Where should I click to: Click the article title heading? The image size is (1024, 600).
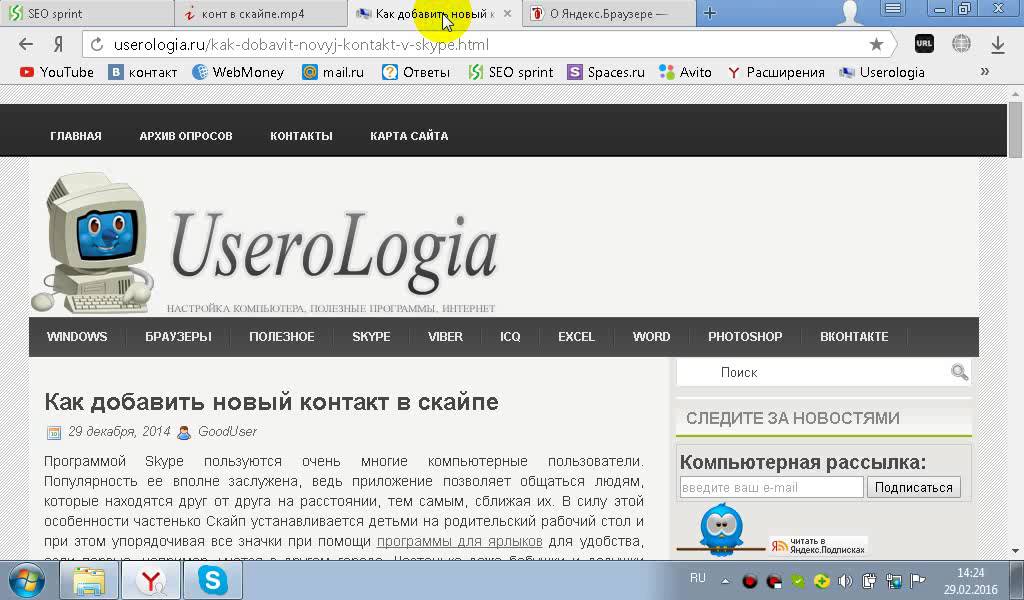tap(271, 402)
